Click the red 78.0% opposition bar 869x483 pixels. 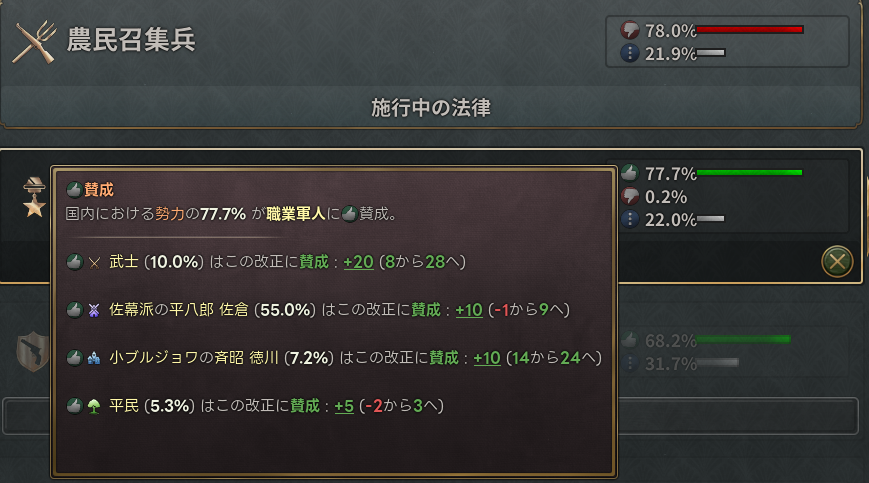(x=750, y=30)
